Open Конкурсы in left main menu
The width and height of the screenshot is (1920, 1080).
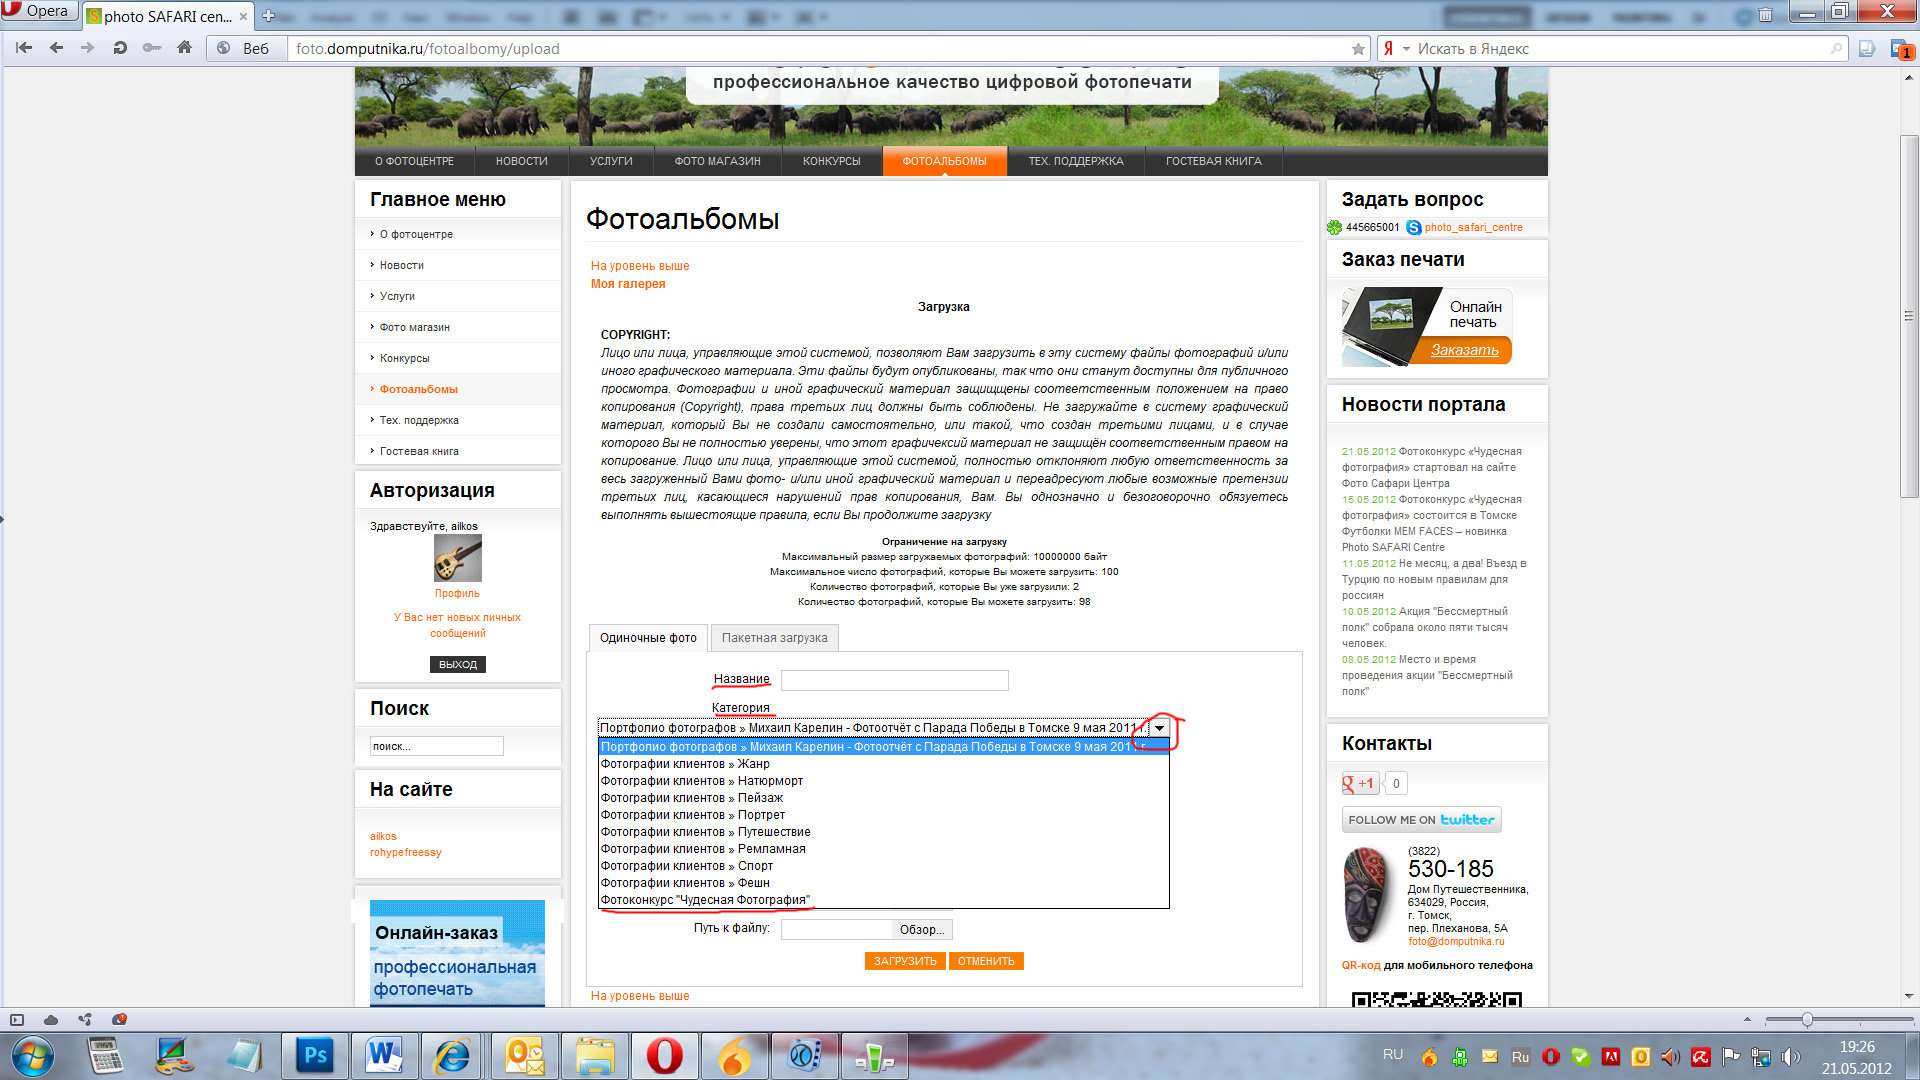[404, 358]
